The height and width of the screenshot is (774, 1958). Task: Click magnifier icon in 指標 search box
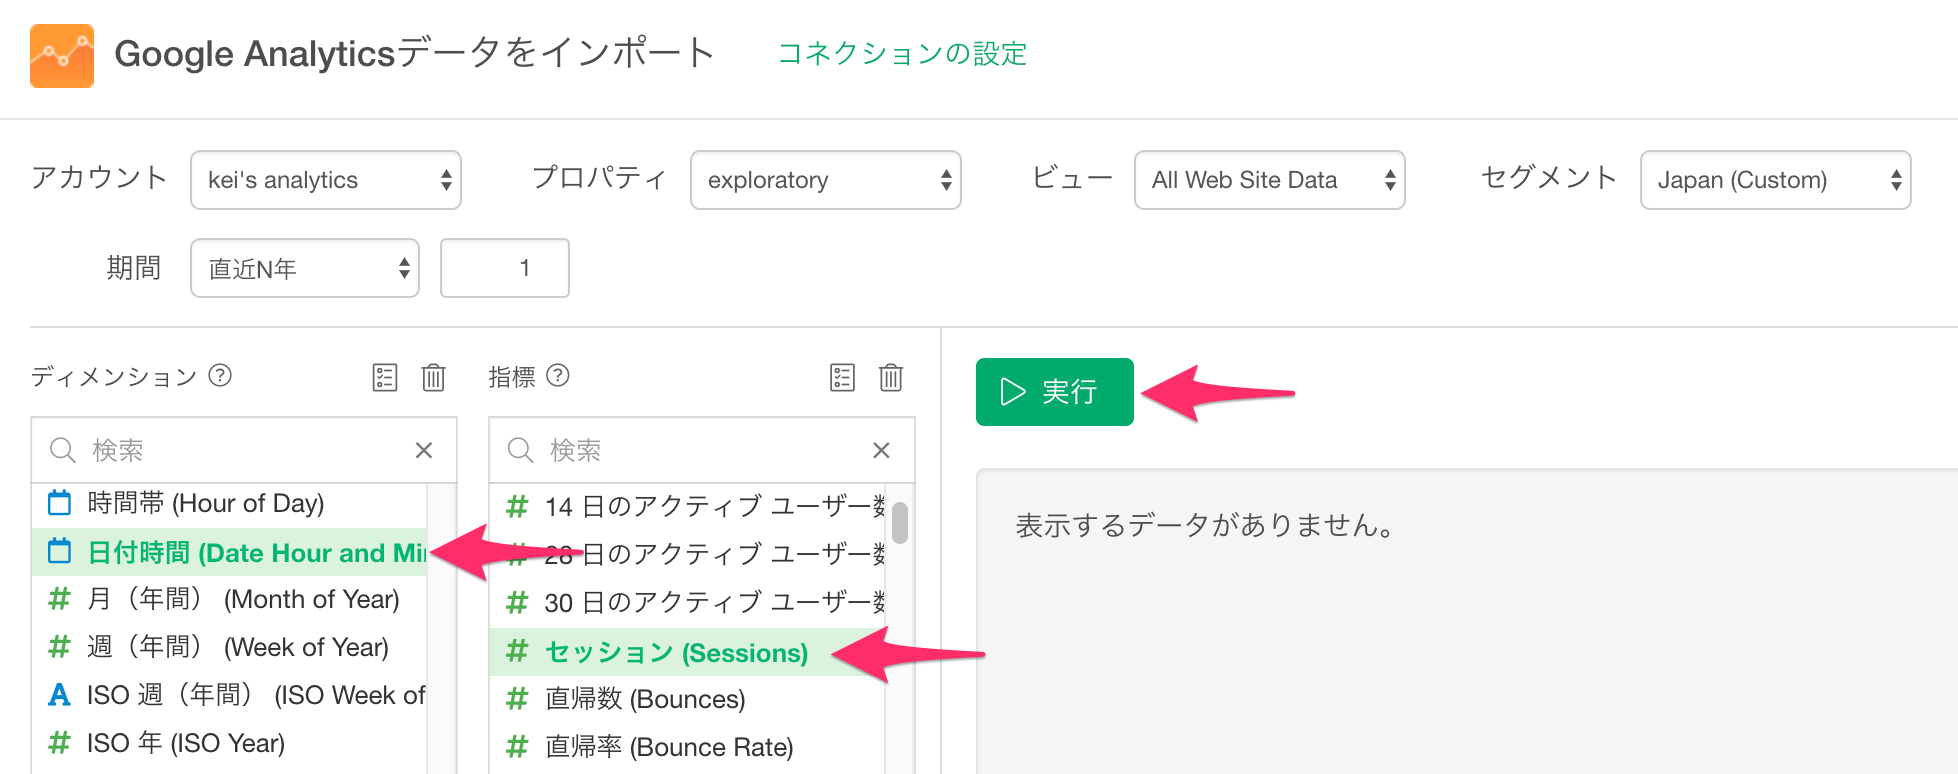[521, 450]
